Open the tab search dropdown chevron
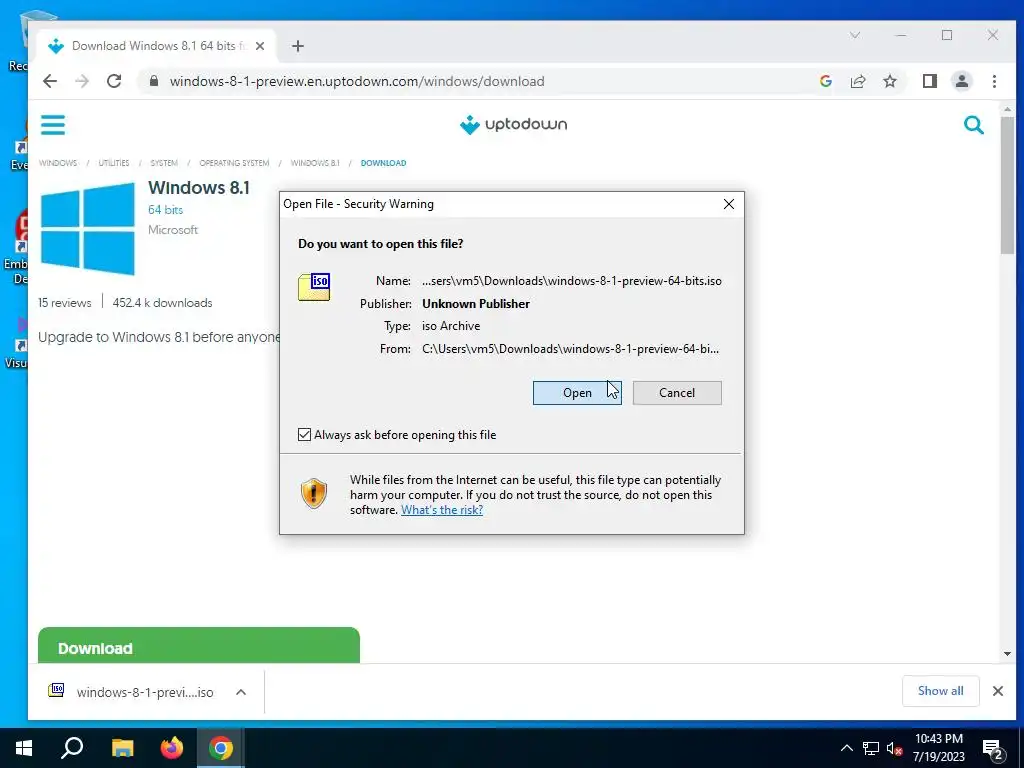The height and width of the screenshot is (768, 1024). 855,35
